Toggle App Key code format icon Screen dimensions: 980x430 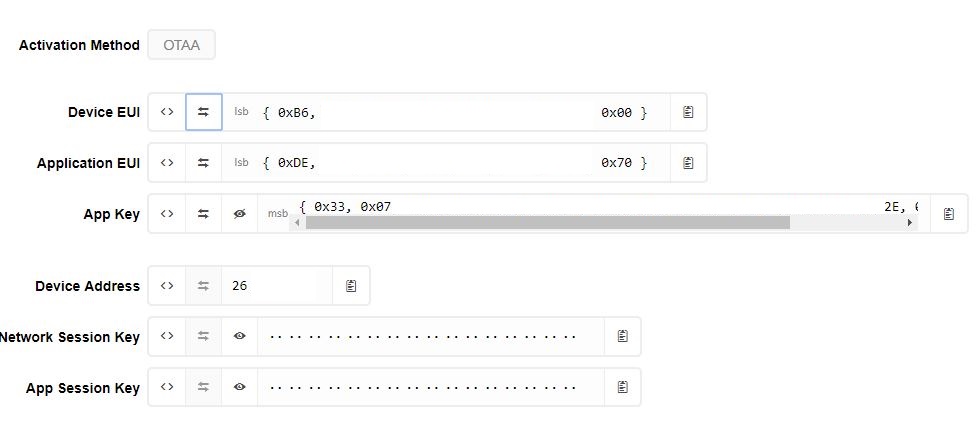coord(167,214)
